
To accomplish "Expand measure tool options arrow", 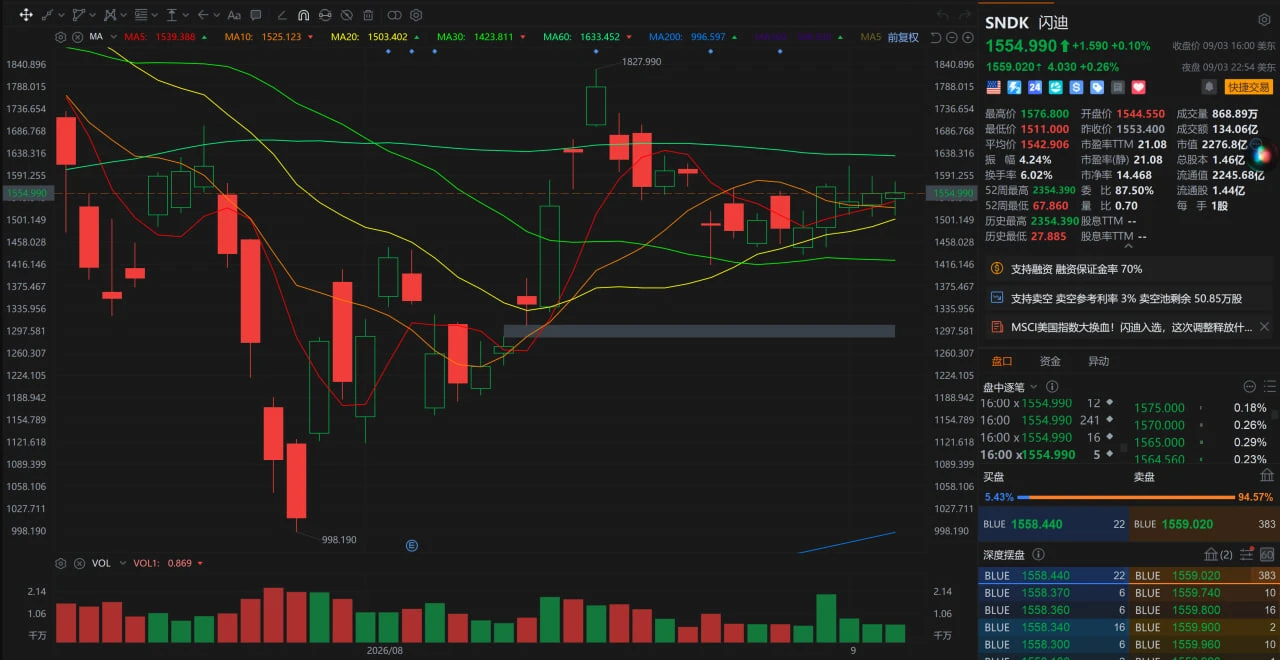I will [x=185, y=15].
